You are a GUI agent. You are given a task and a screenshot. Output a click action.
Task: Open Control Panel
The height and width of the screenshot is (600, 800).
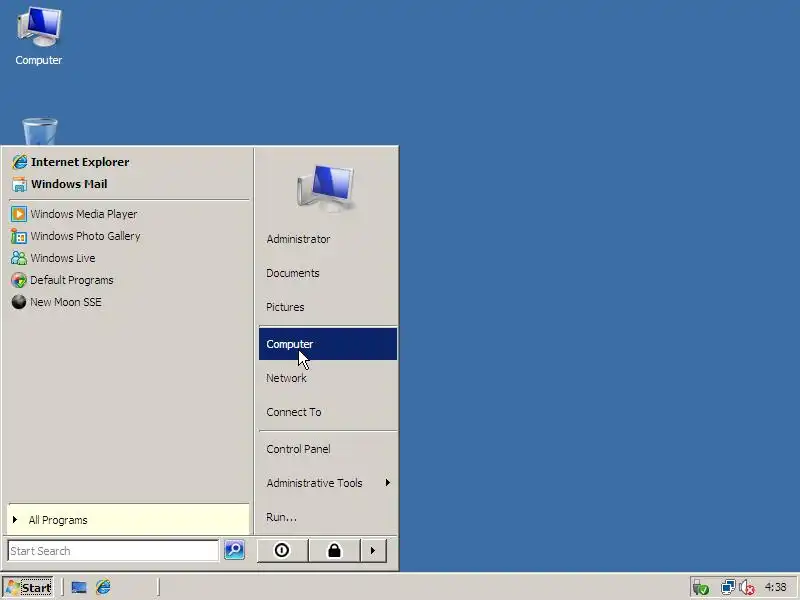(328, 449)
